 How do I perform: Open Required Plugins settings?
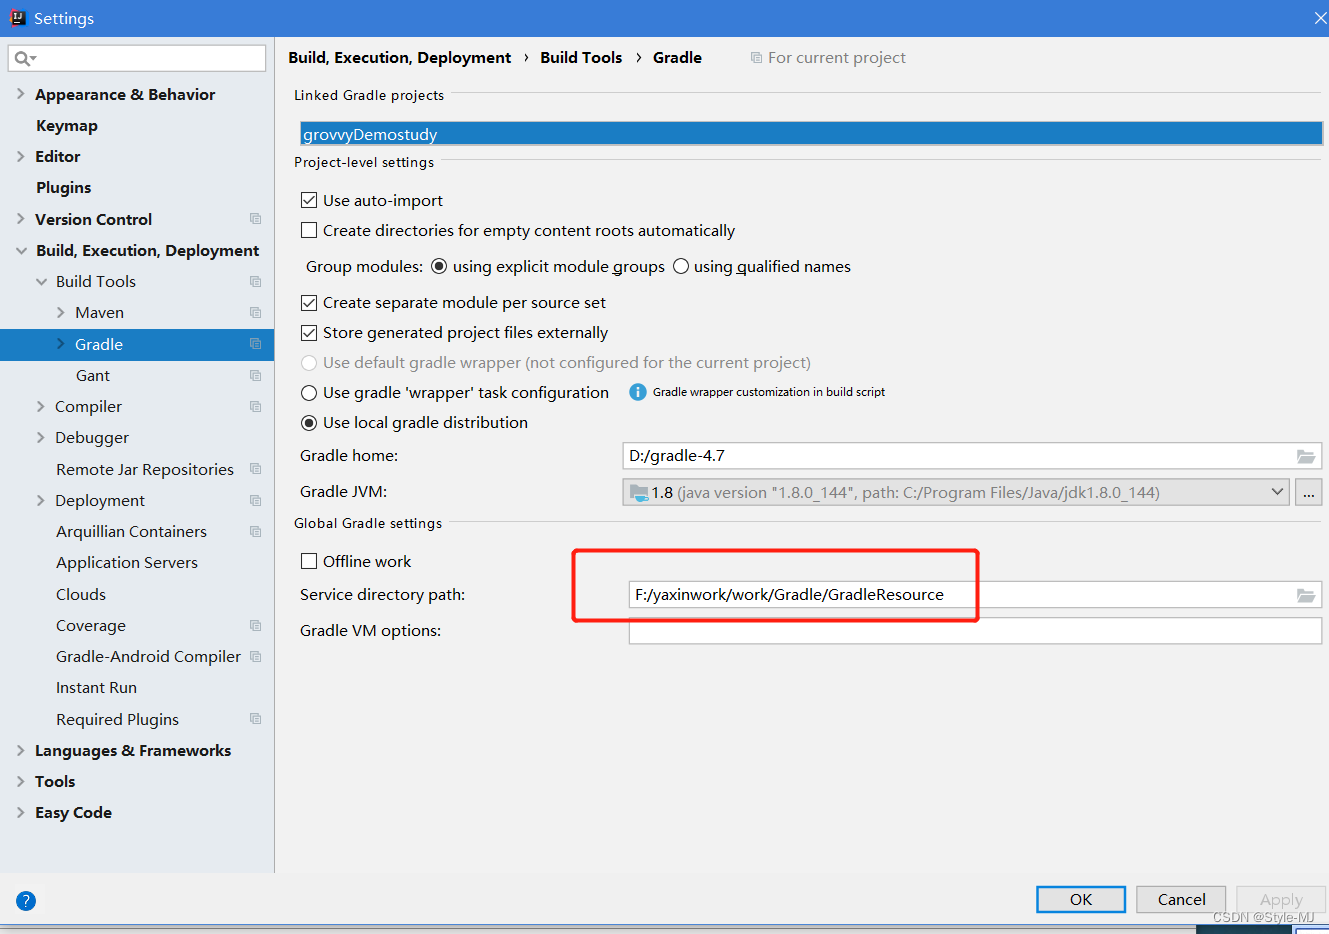(117, 719)
